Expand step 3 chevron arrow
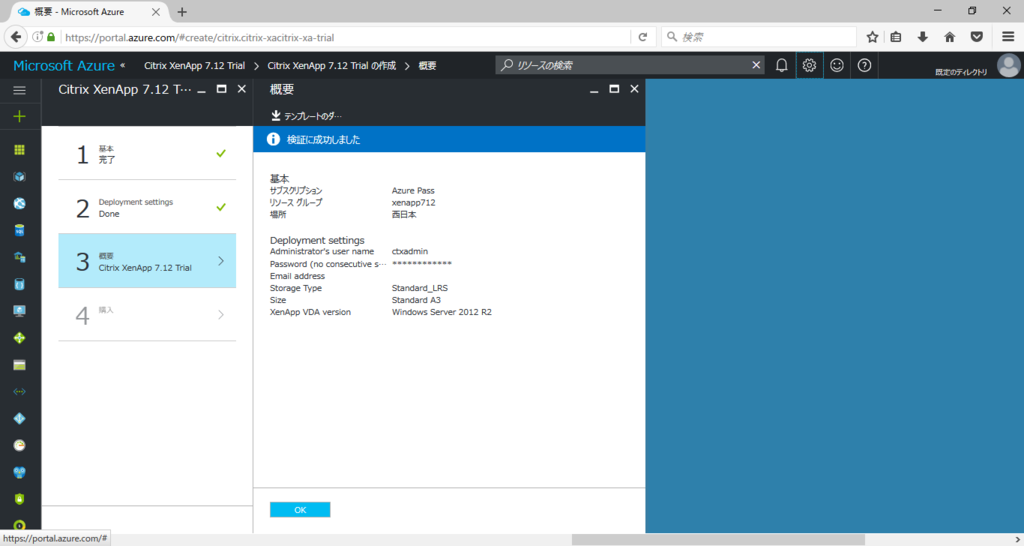 221,261
